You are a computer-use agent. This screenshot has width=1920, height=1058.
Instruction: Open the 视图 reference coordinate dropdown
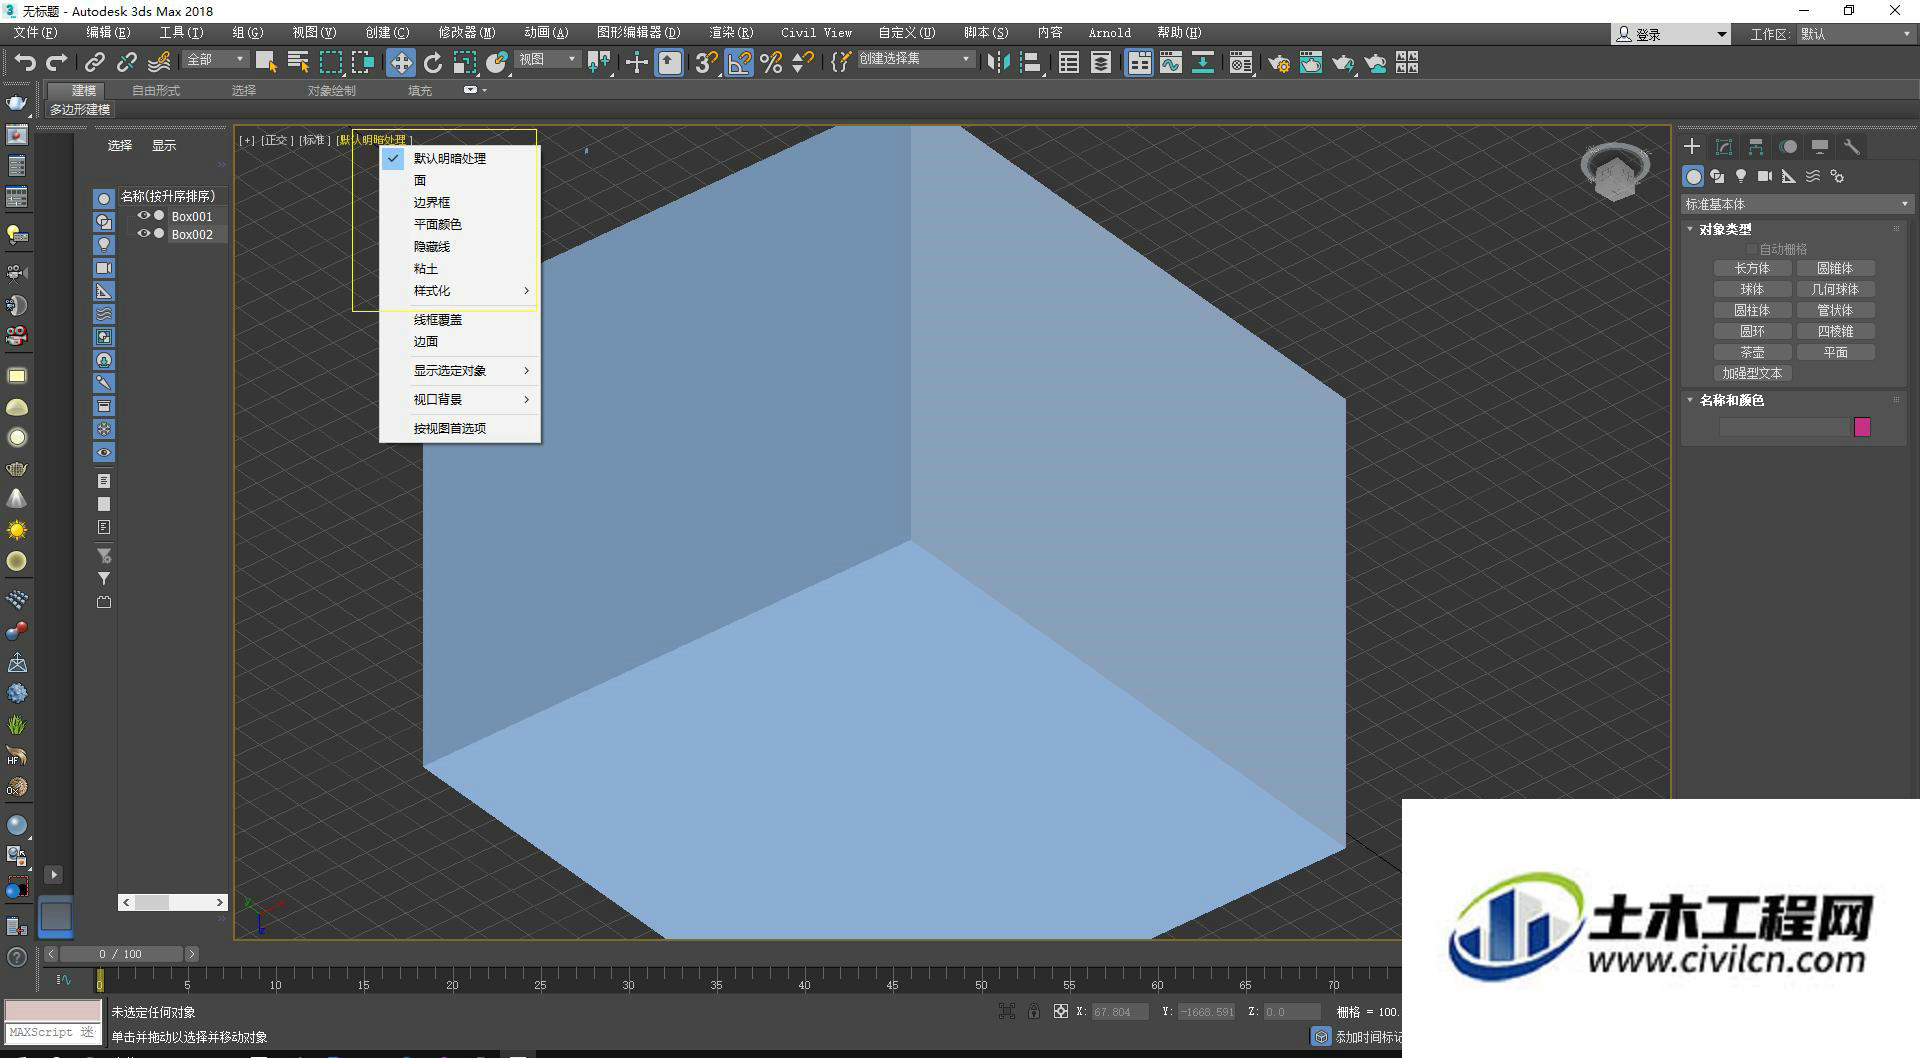547,60
